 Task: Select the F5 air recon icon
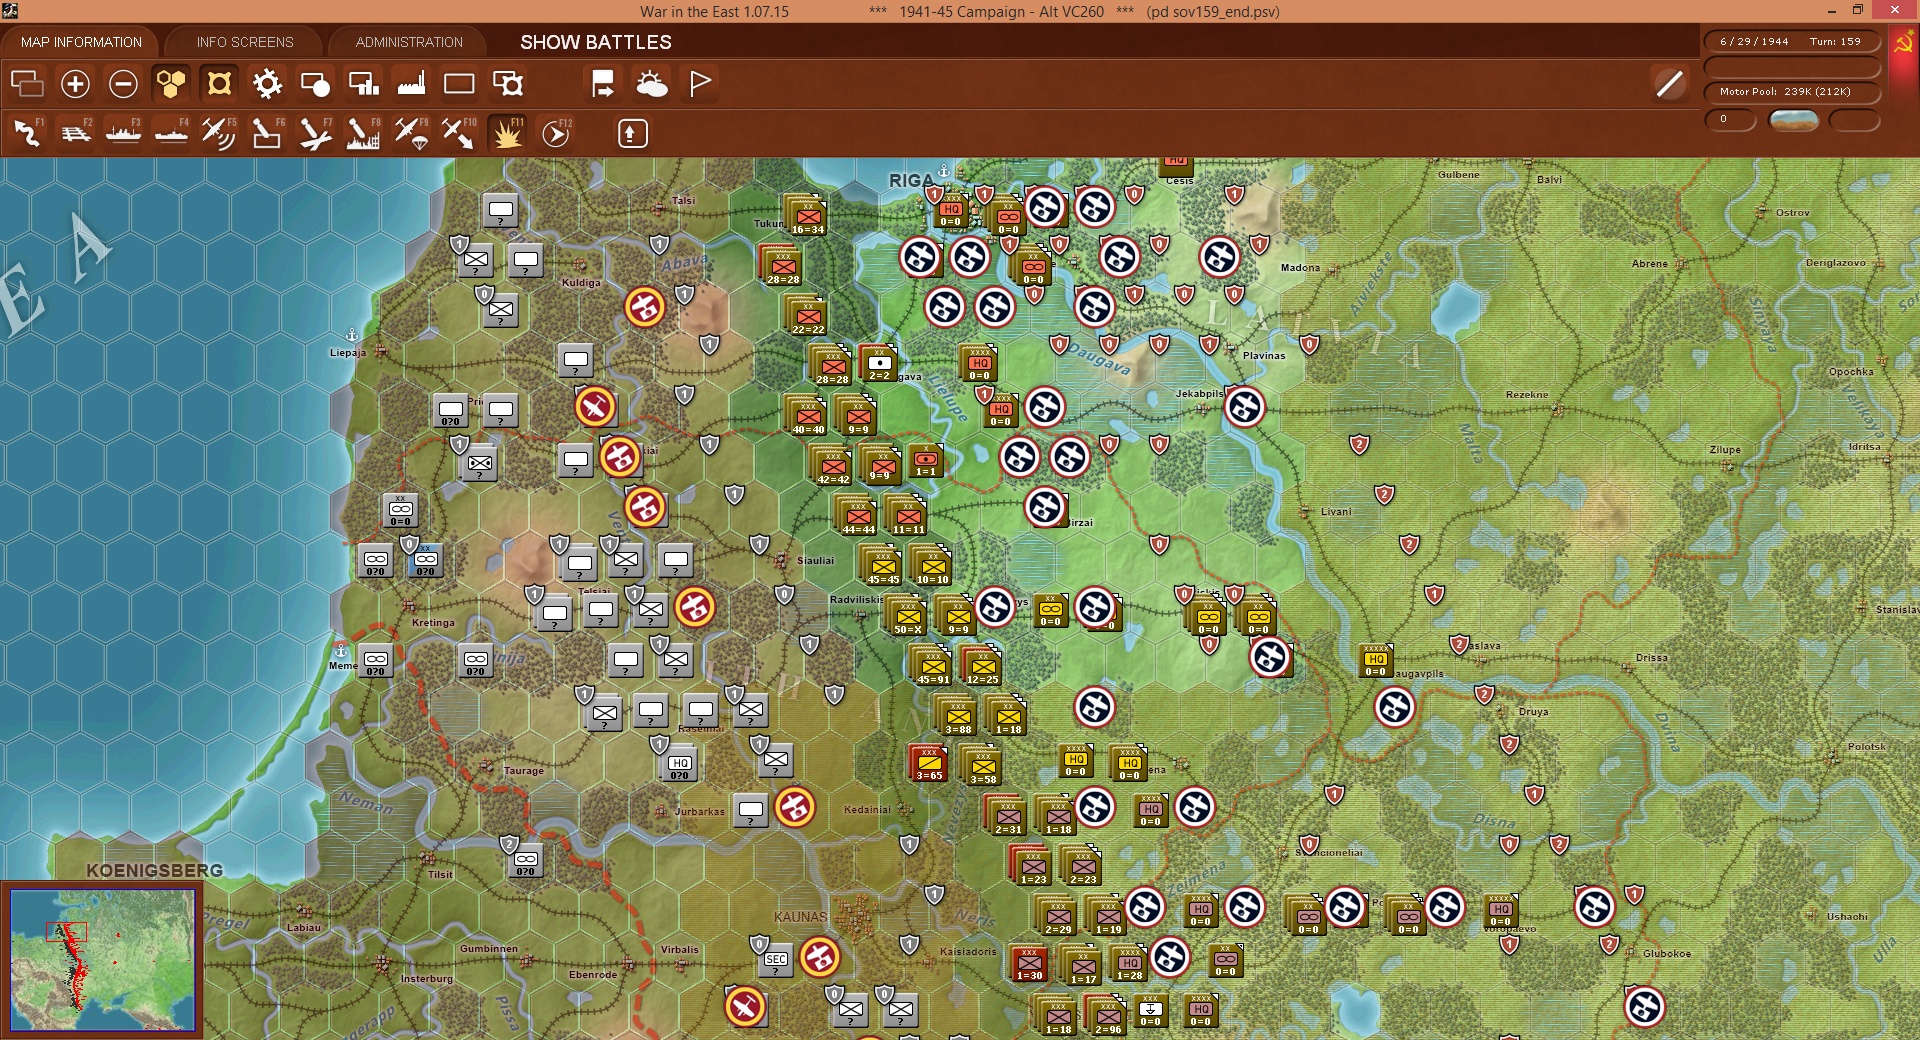(x=219, y=133)
